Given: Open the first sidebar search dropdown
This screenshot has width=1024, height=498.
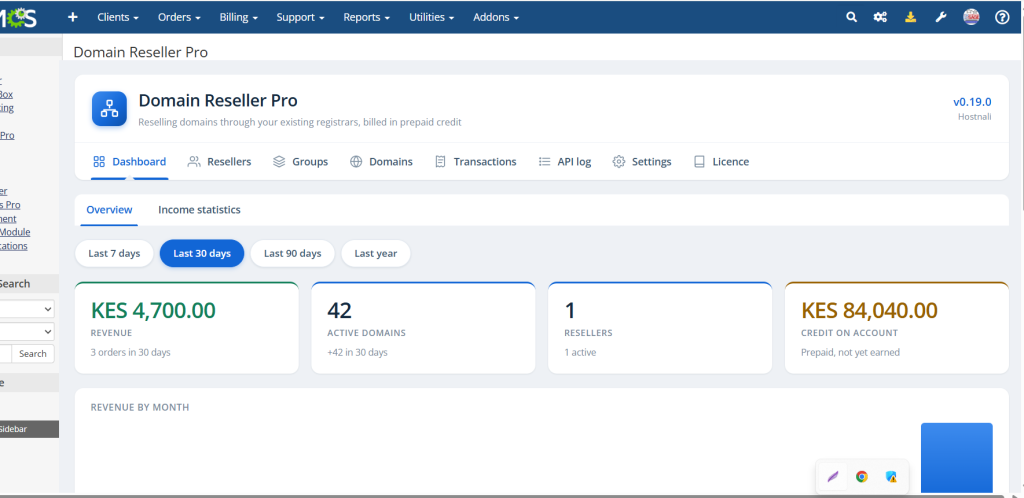Looking at the screenshot, I should coord(27,309).
